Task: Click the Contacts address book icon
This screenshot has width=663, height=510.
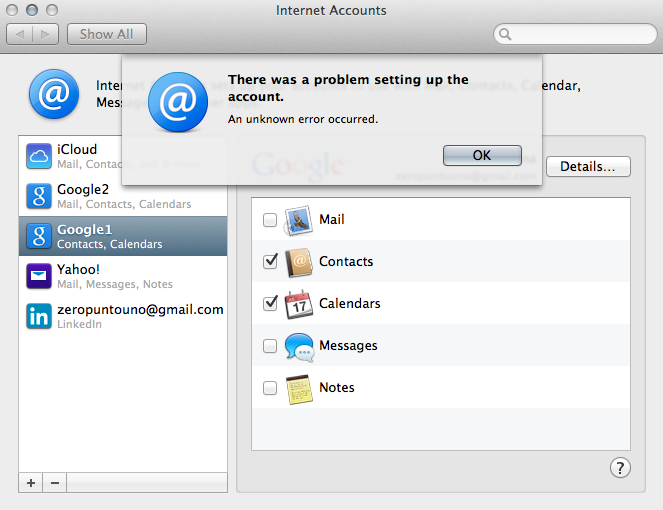Action: click(x=299, y=262)
